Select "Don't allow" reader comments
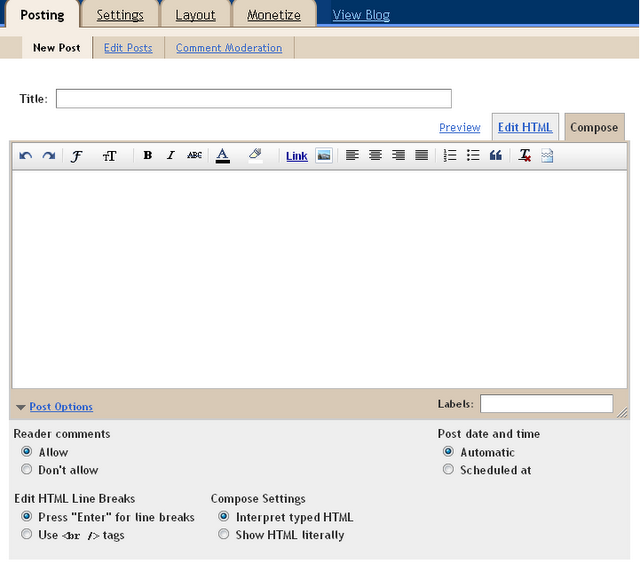This screenshot has width=640, height=564. [28, 470]
